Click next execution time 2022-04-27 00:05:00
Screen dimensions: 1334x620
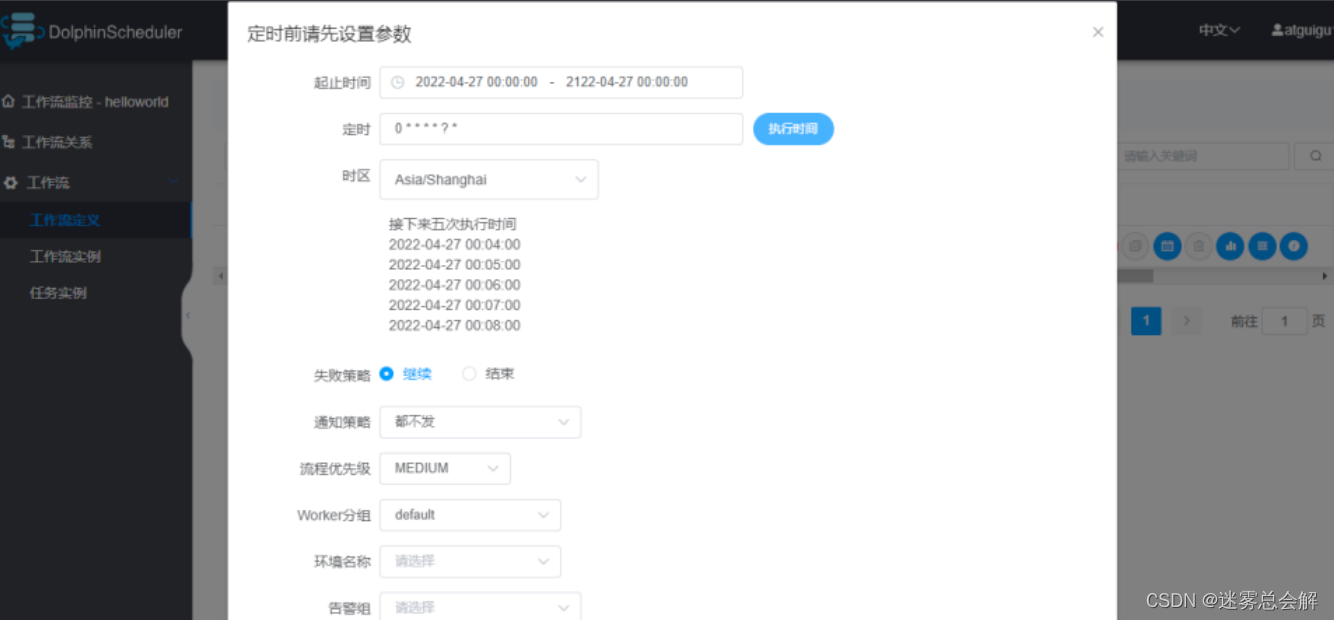click(454, 265)
